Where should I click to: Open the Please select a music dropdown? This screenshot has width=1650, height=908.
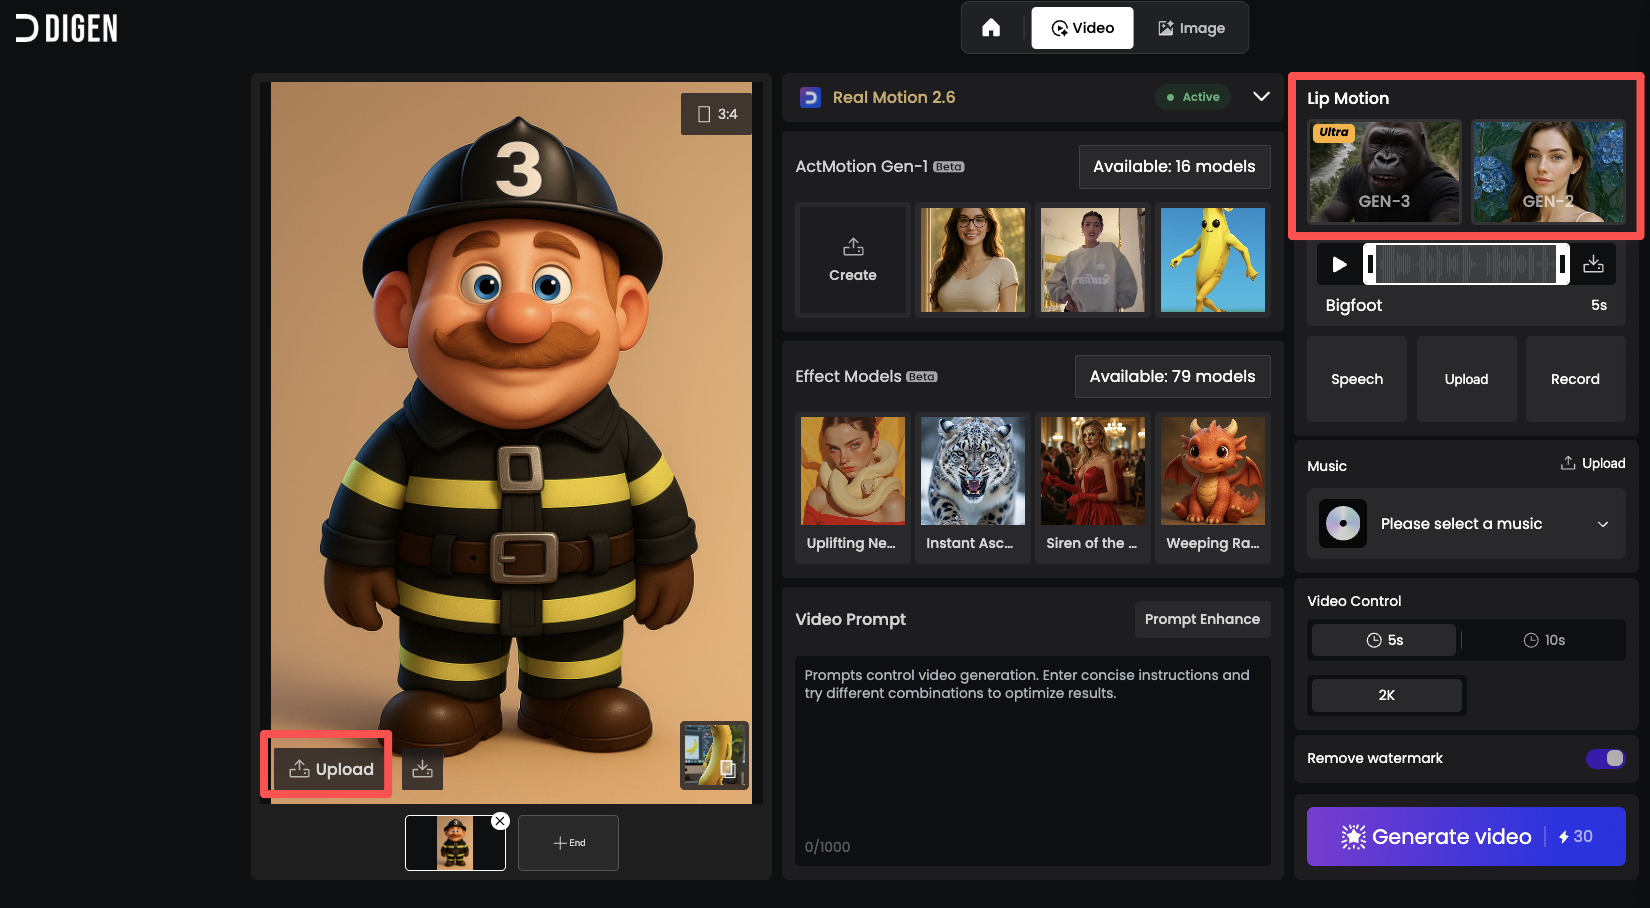[x=1466, y=524]
